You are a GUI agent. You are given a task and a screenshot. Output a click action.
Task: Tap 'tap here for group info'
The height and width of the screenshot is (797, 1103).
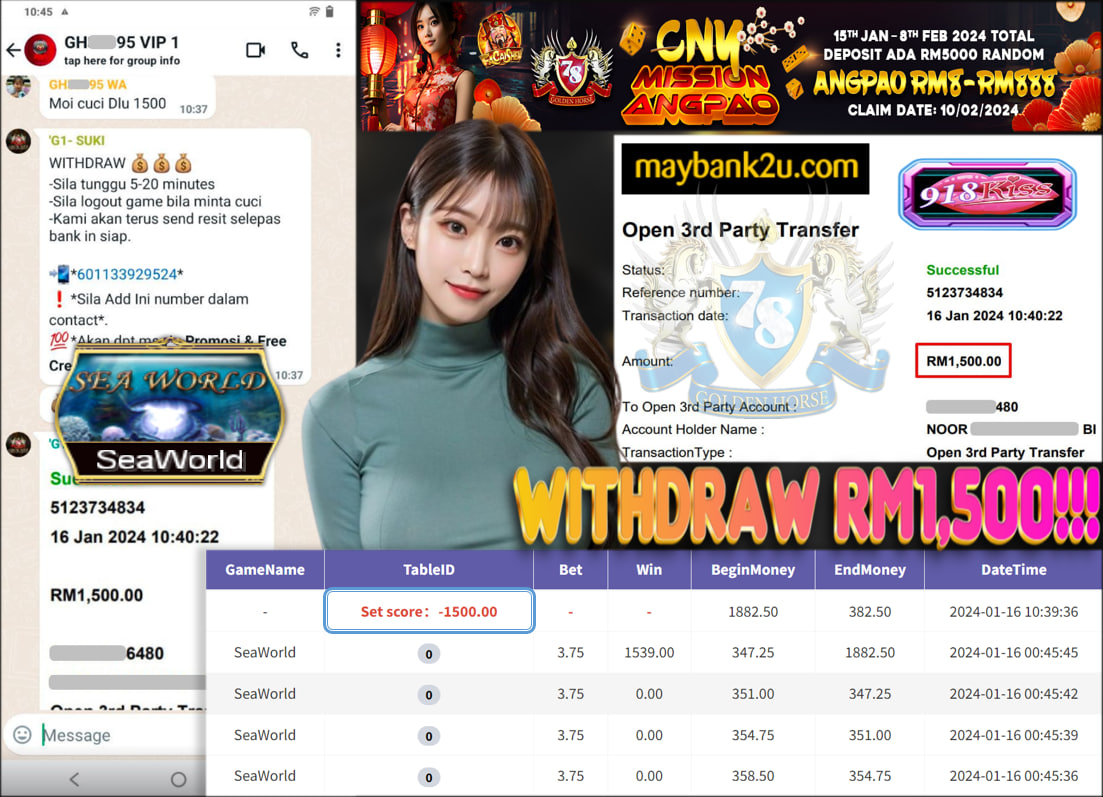[122, 61]
